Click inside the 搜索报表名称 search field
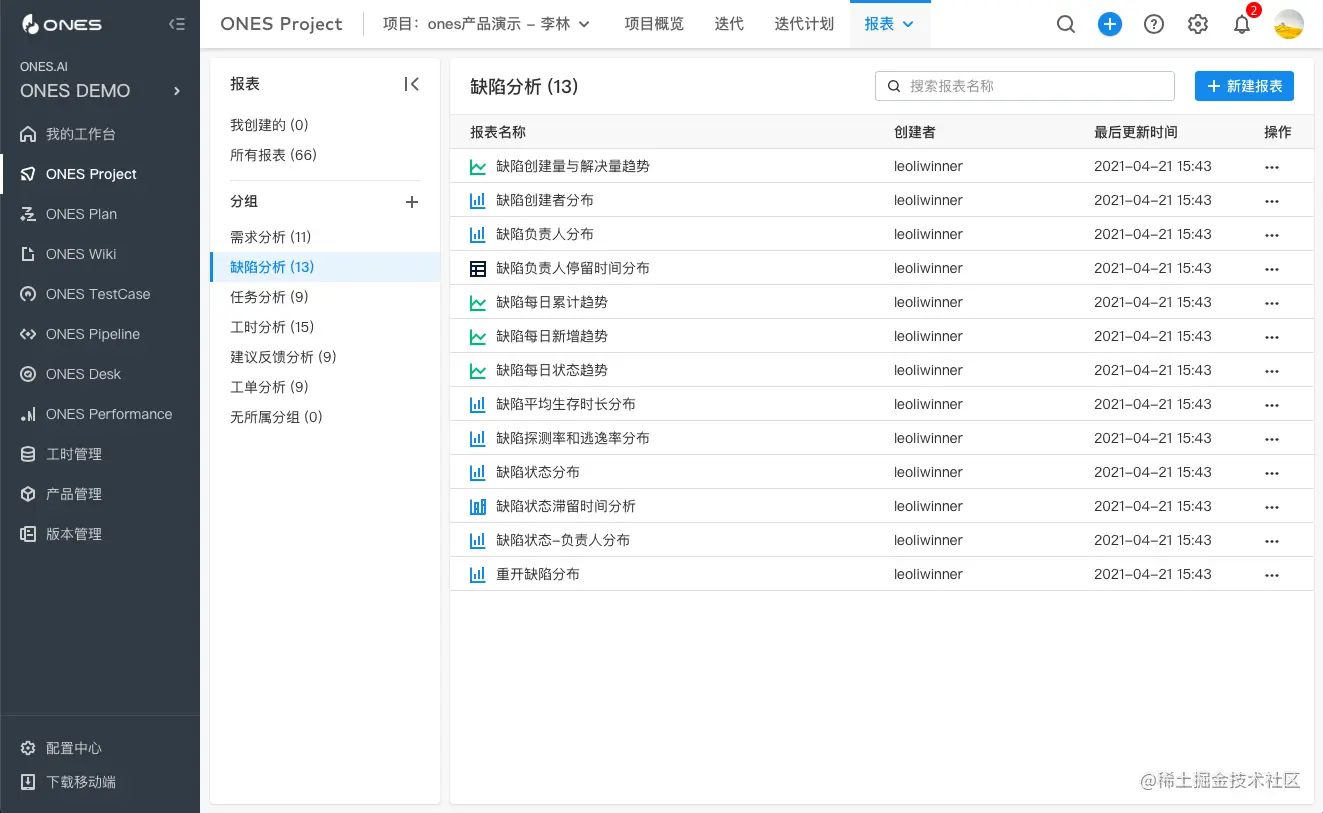Viewport: 1323px width, 813px height. [1024, 86]
